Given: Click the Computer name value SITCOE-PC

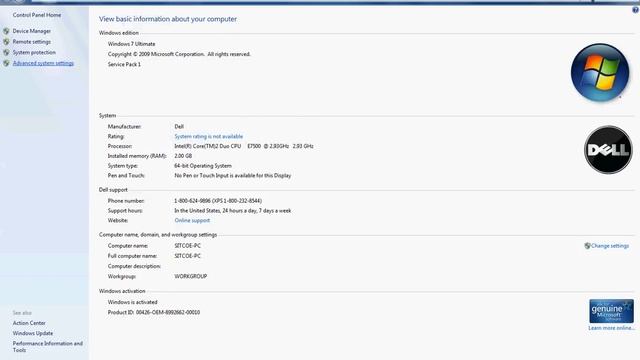Looking at the screenshot, I should 188,246.
